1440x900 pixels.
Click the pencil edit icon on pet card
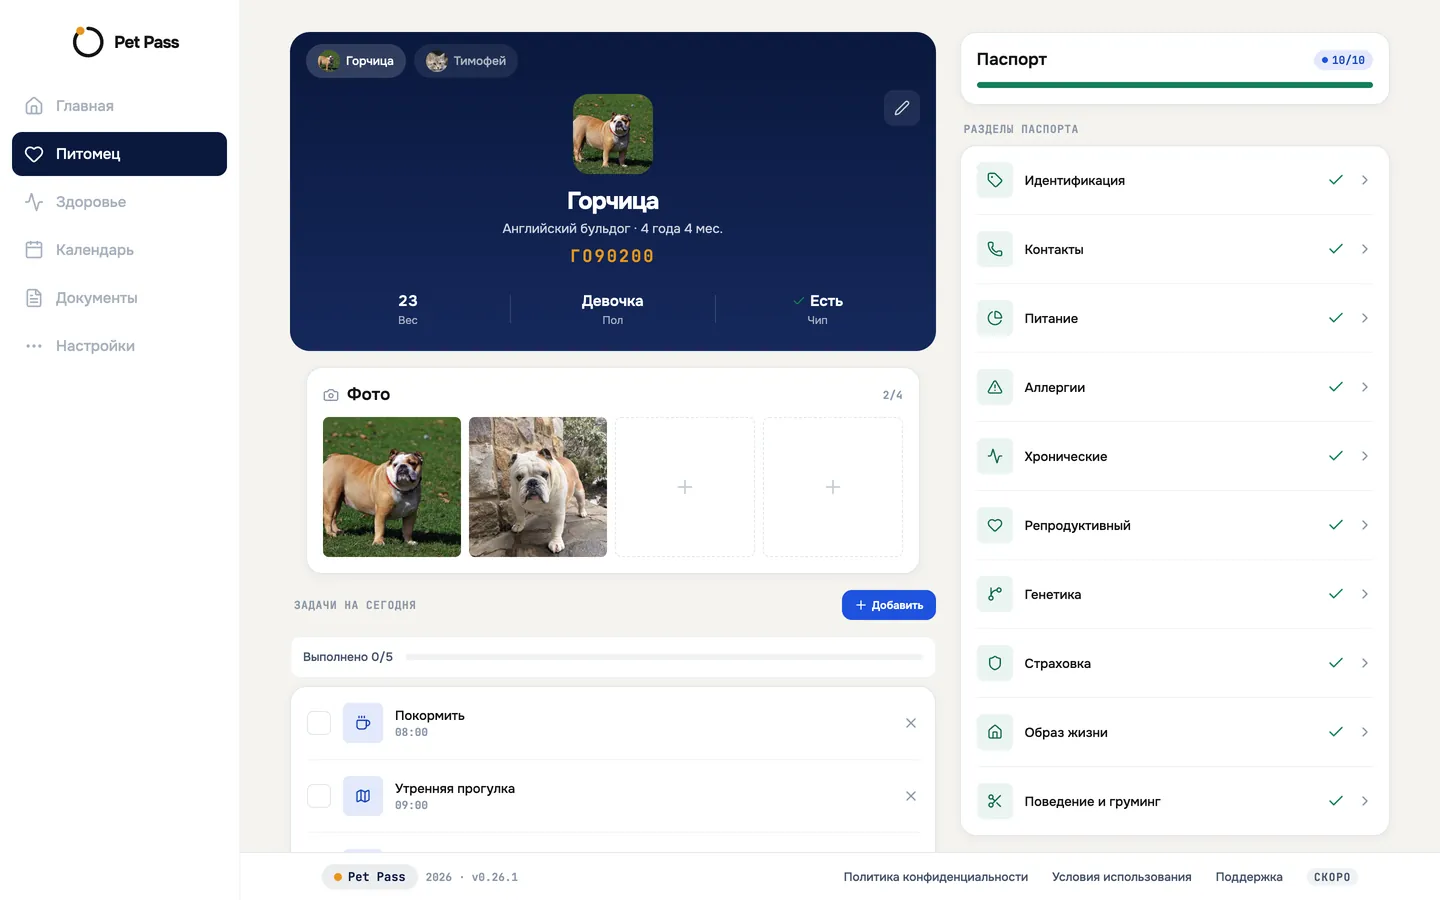901,108
